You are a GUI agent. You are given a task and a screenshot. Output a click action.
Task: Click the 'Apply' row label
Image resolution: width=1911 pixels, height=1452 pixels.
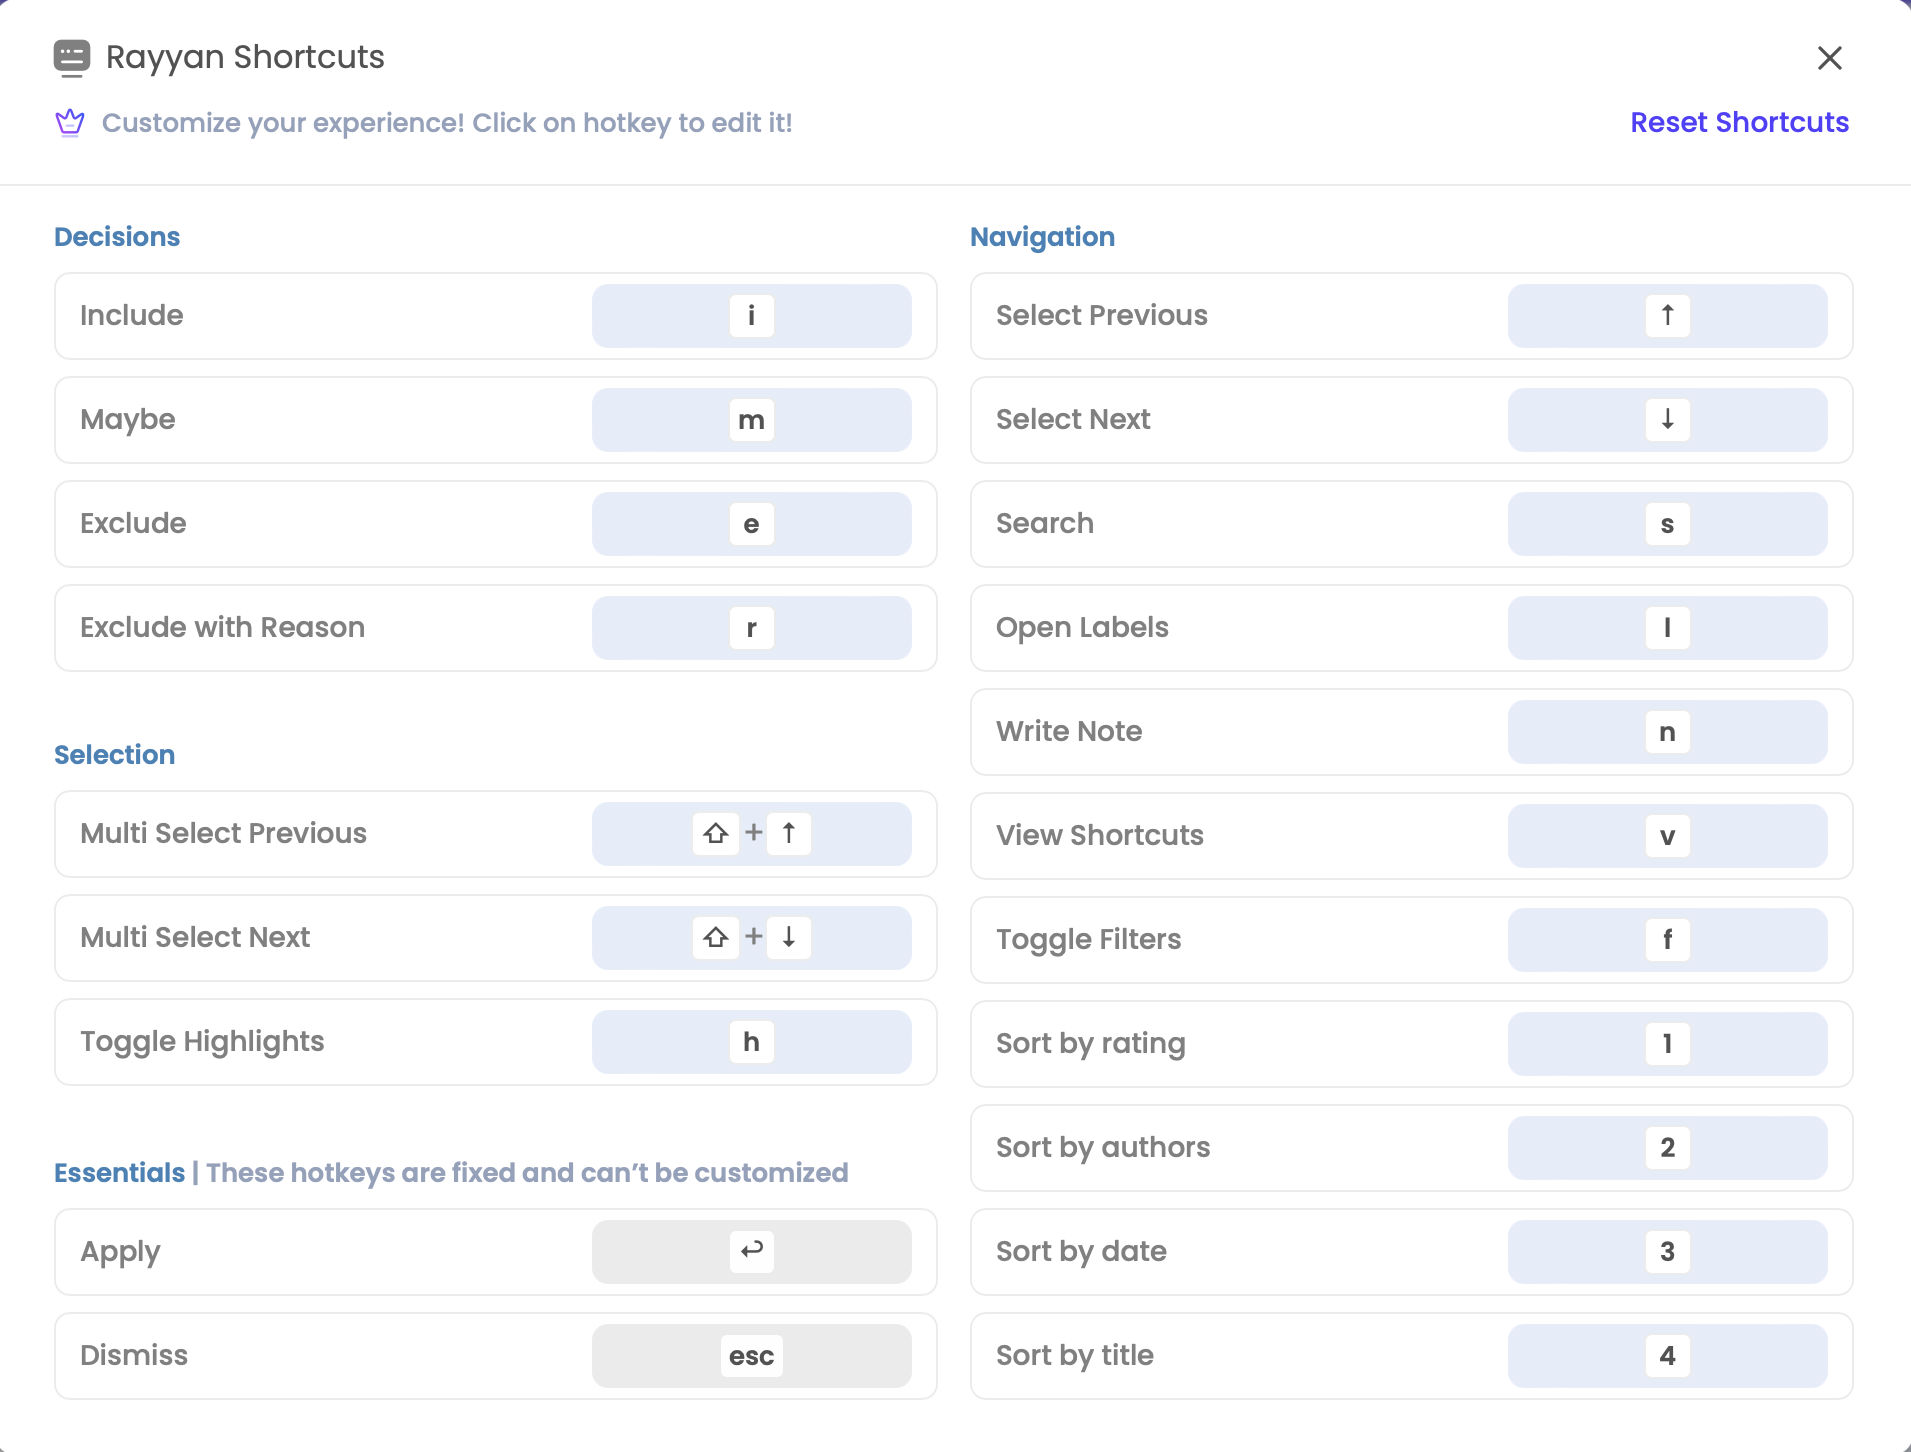[120, 1252]
